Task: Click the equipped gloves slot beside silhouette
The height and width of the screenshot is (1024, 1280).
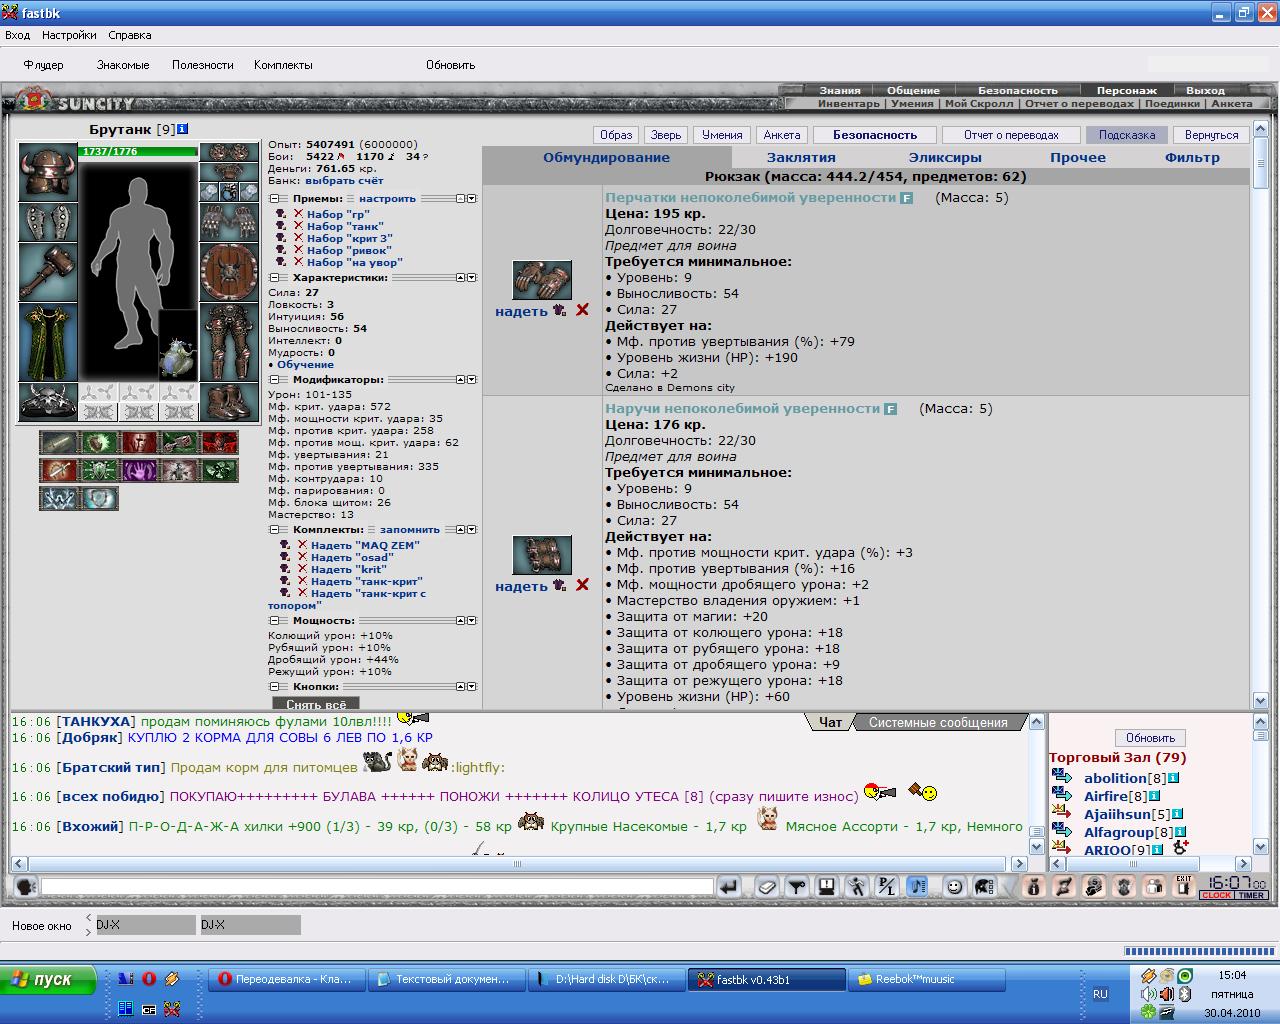Action: pyautogui.click(x=229, y=221)
